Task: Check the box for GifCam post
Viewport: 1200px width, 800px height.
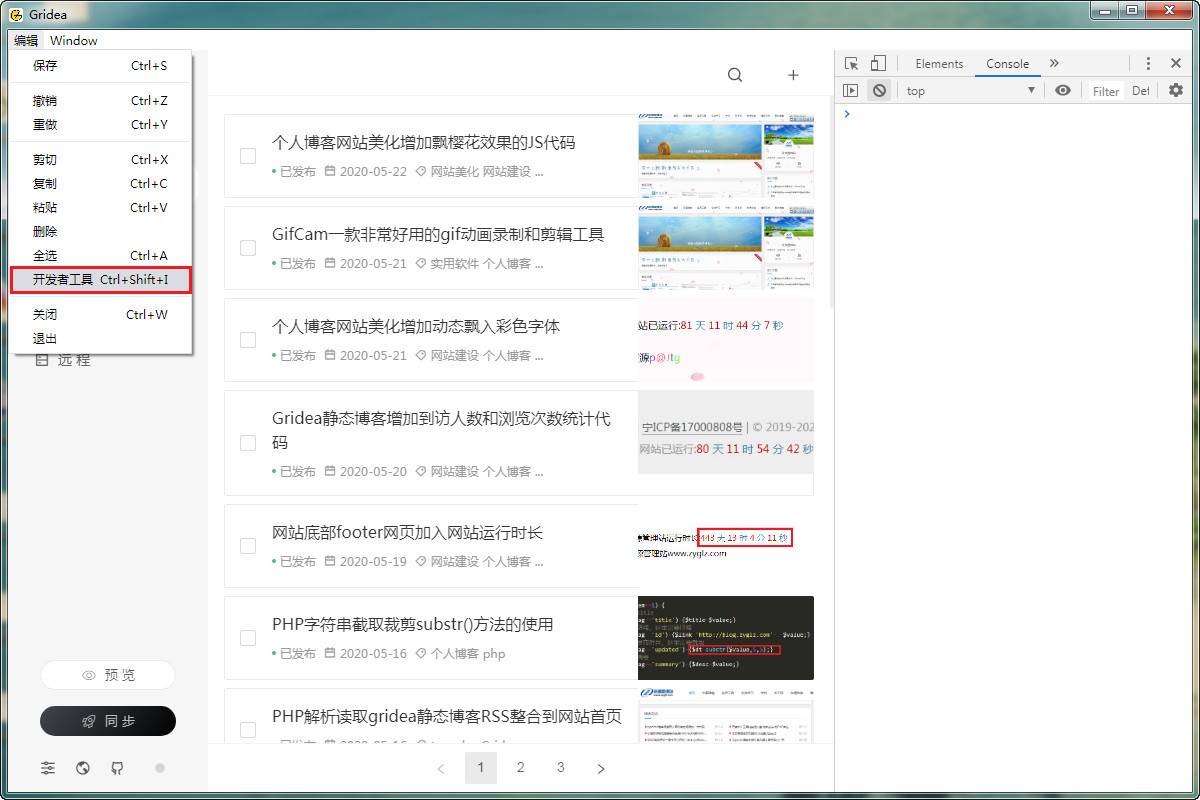Action: pyautogui.click(x=248, y=247)
